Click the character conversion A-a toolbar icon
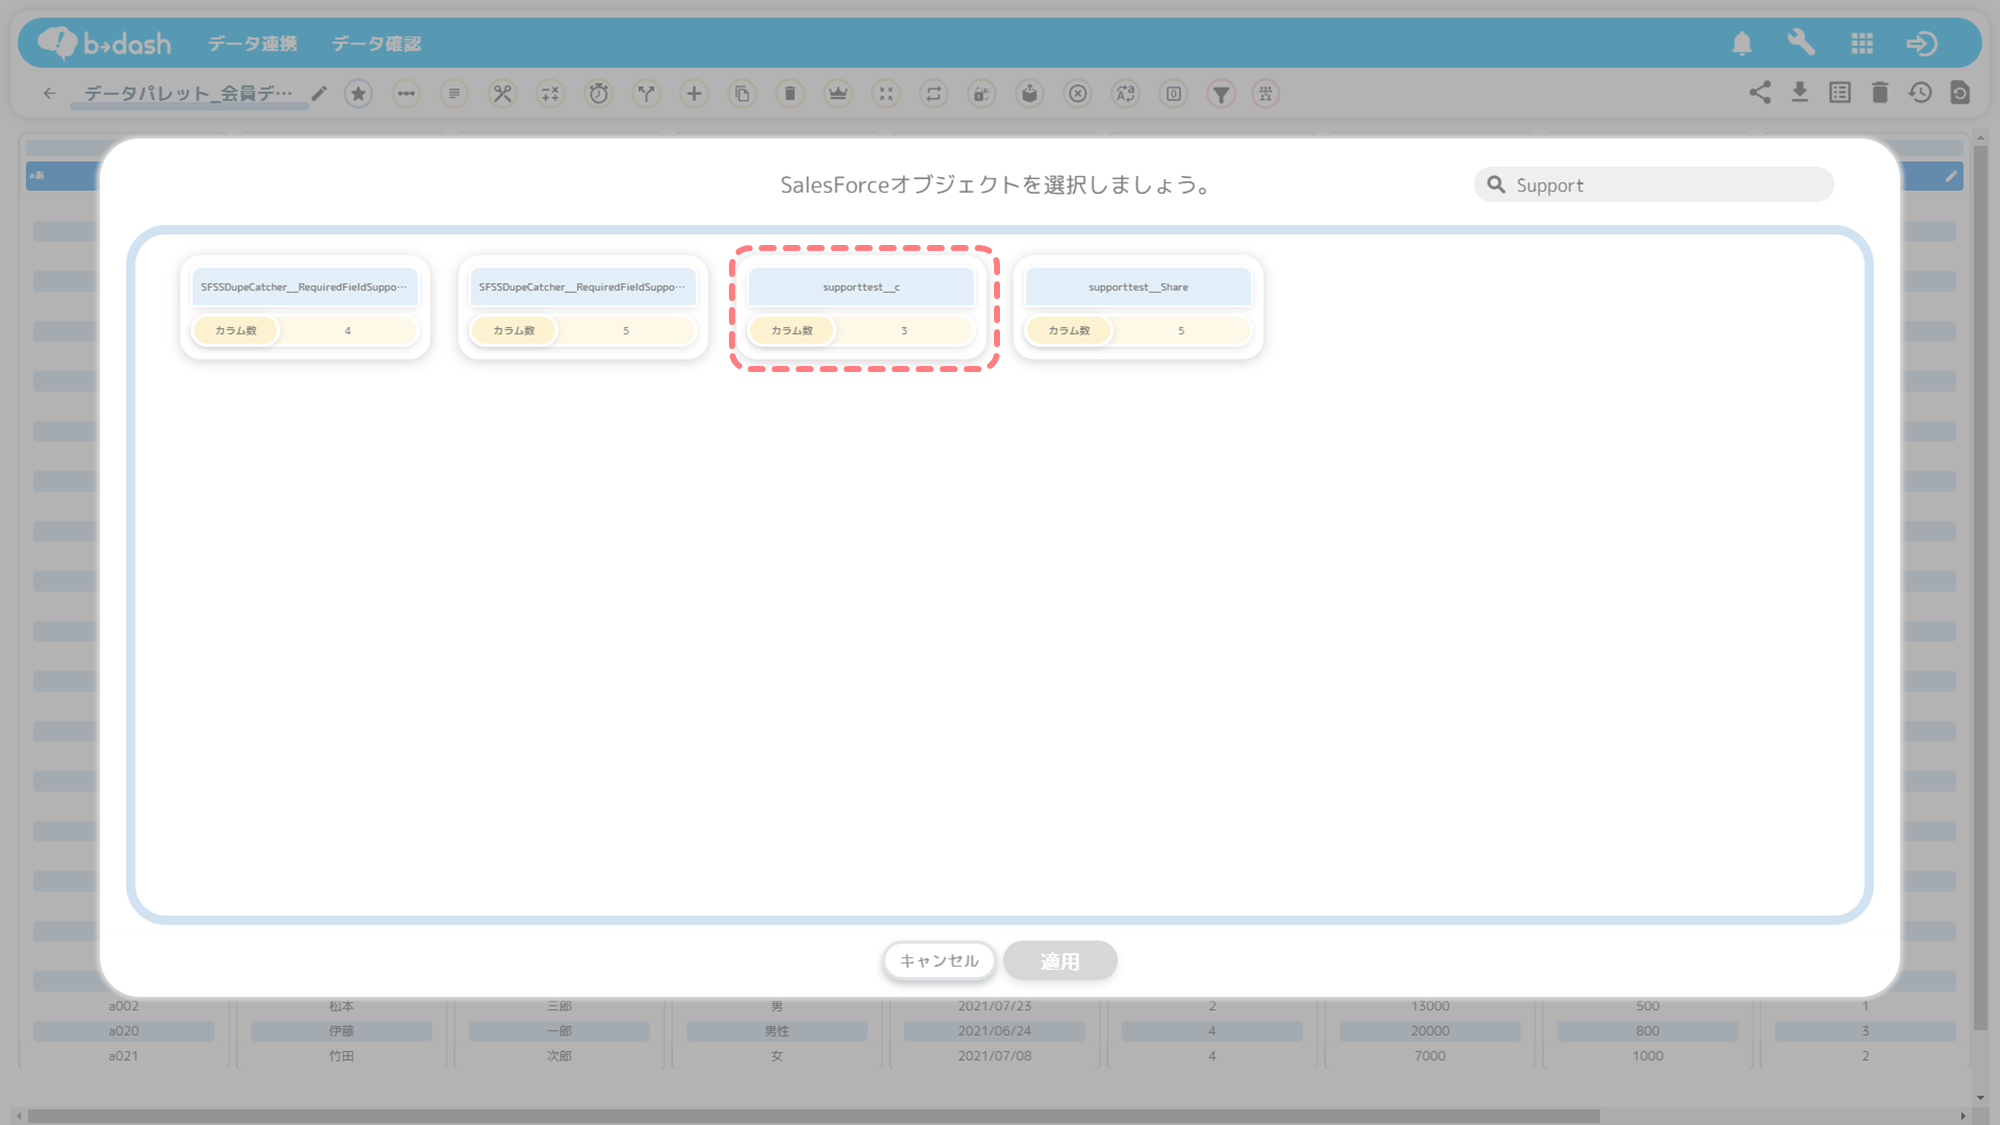 tap(1126, 93)
